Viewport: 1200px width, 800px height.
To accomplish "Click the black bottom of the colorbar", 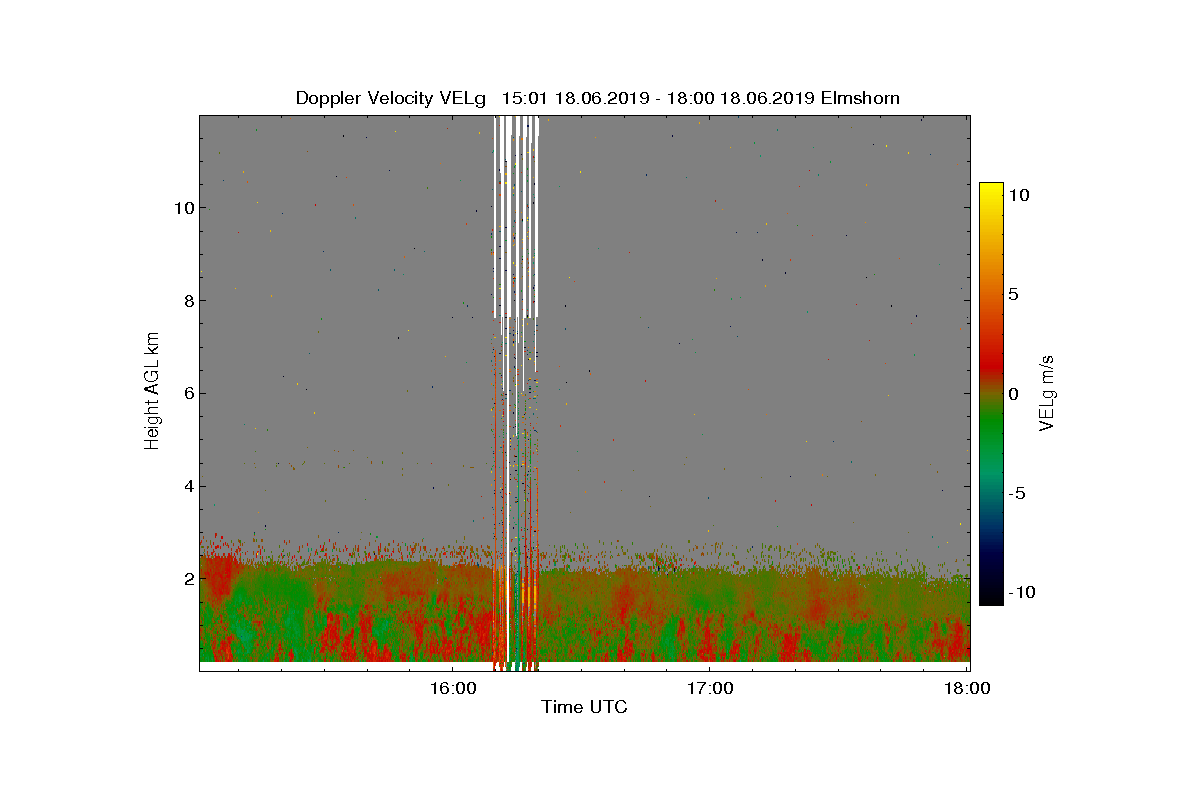I will tap(990, 592).
